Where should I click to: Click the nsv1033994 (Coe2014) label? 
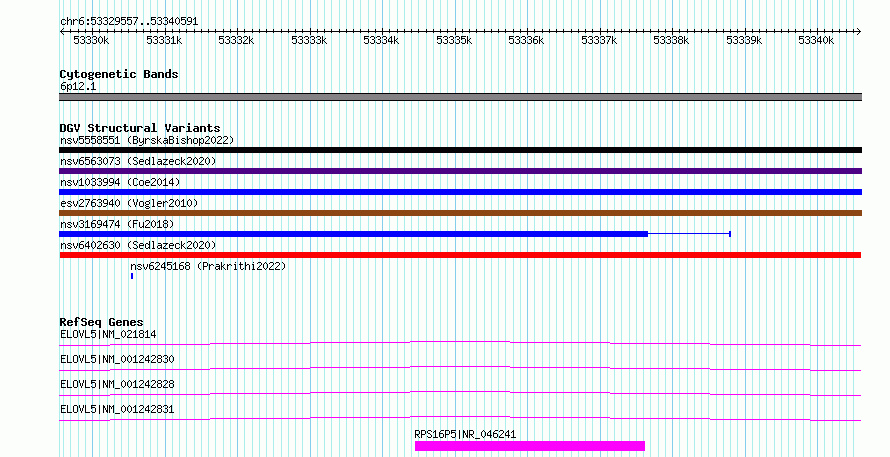pos(120,182)
